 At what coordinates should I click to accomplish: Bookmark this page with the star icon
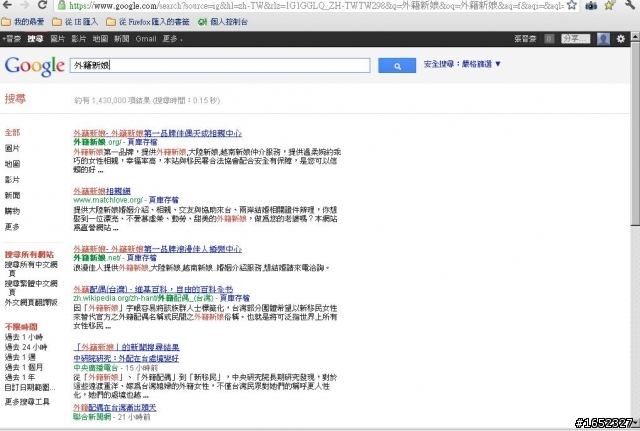click(572, 5)
